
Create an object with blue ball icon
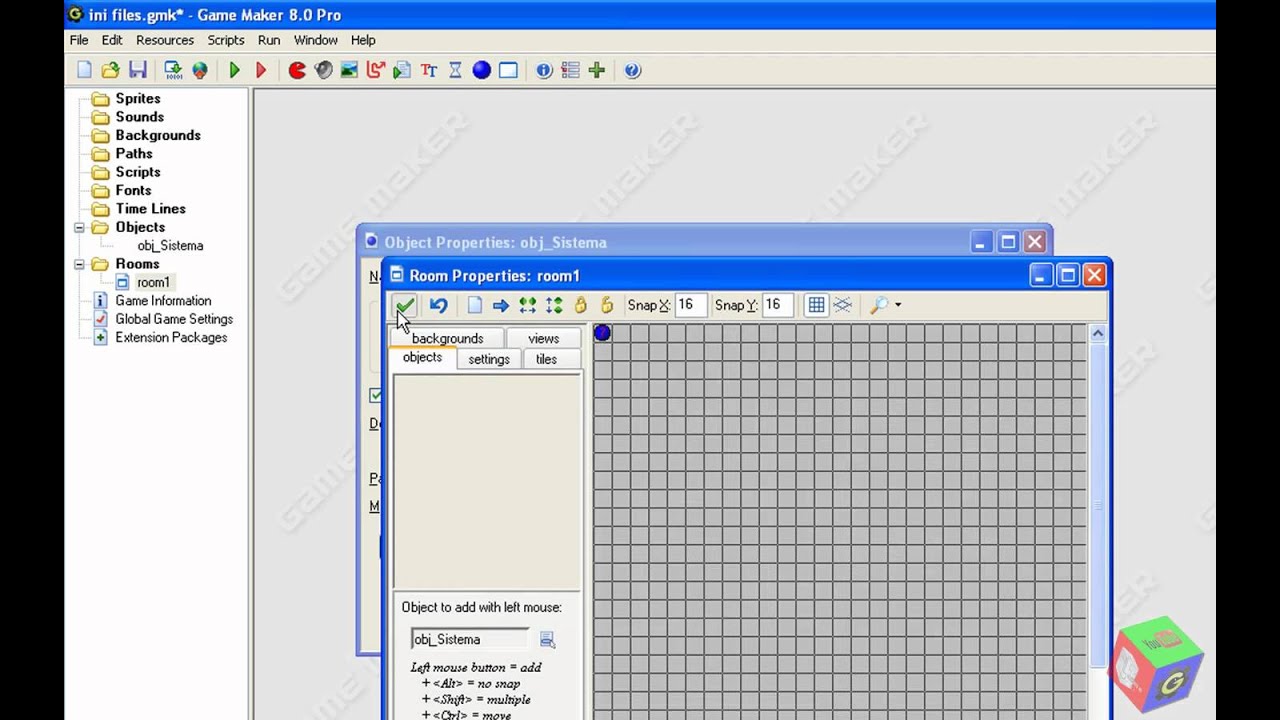pyautogui.click(x=482, y=70)
